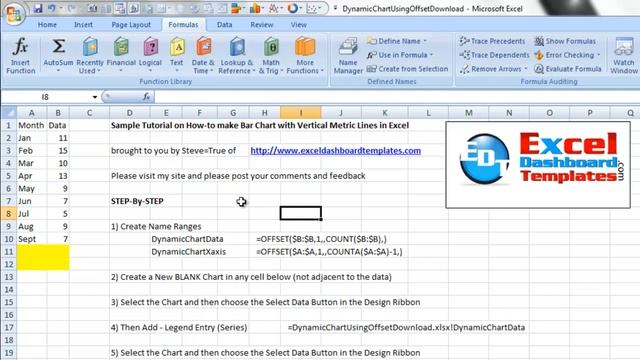Screen dimensions: 640x360
Task: Select '1) Create Name Ranges' cell
Action: click(x=156, y=226)
